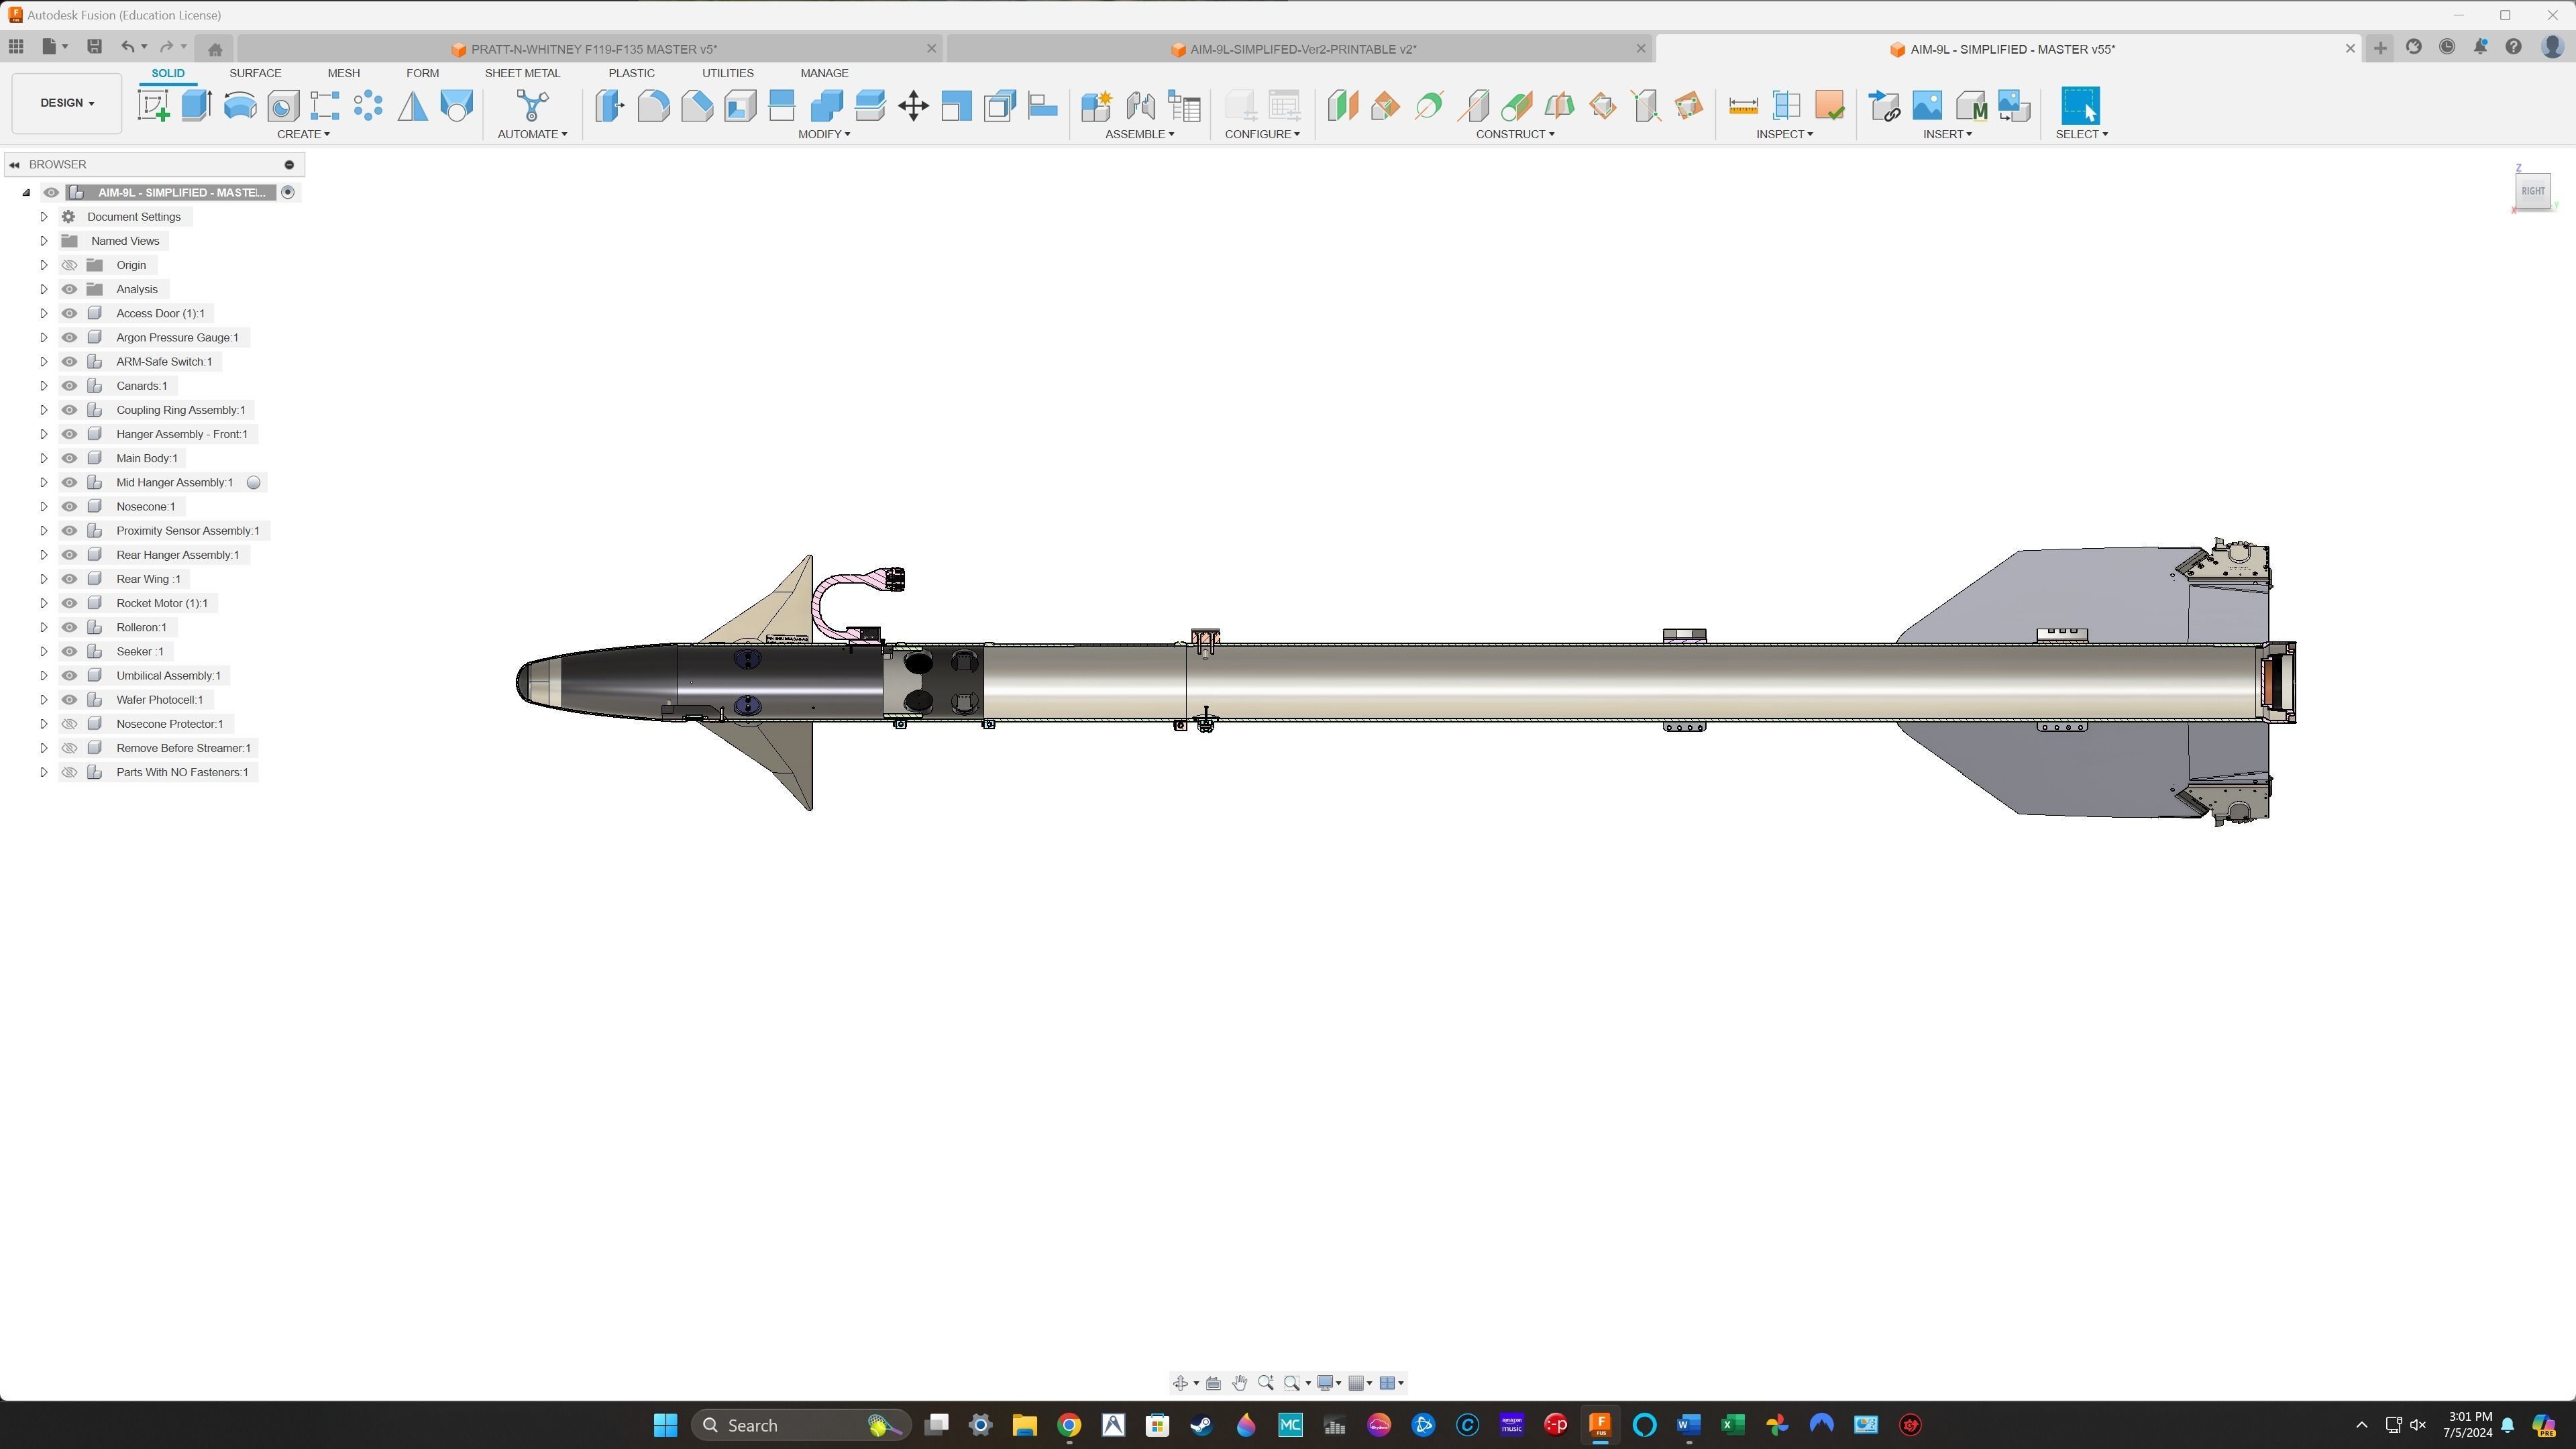This screenshot has height=1449, width=2576.
Task: Click the Joint icon in Assemble
Action: 1140,105
